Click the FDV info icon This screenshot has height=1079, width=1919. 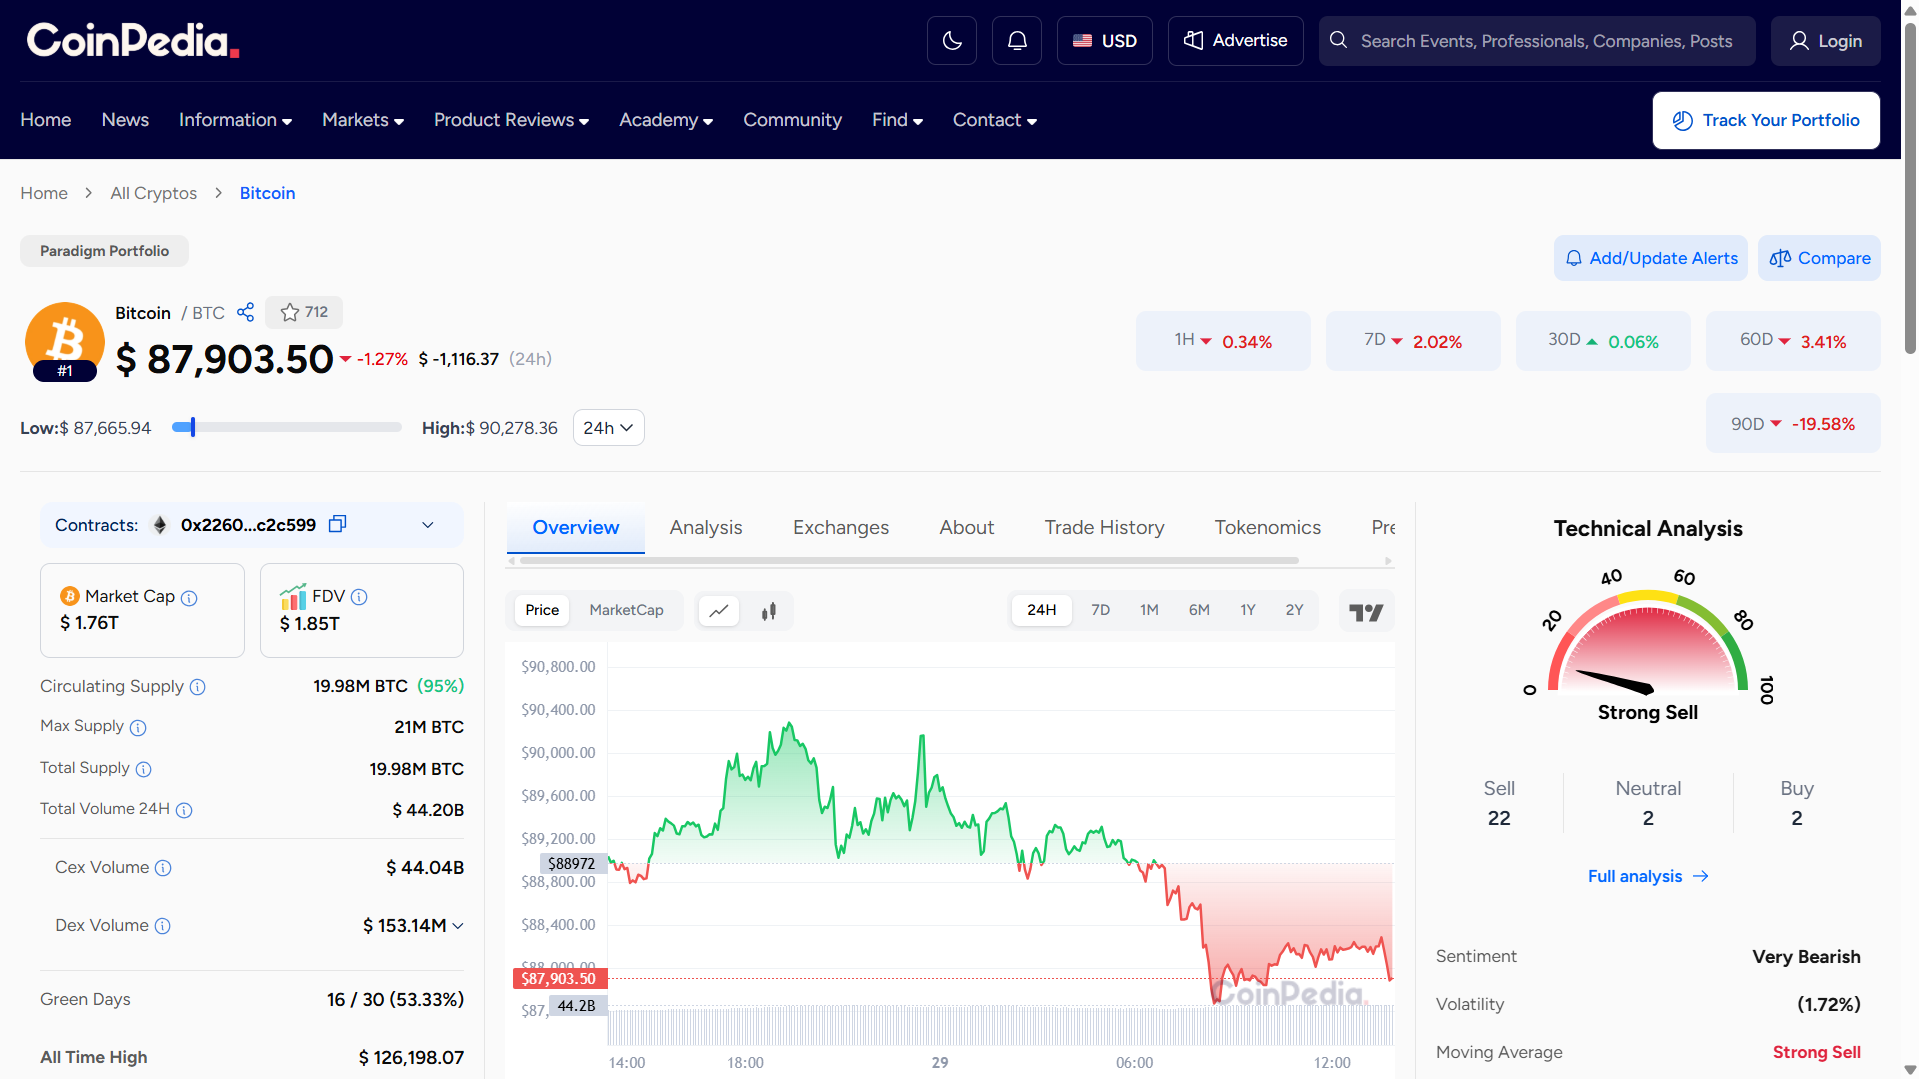(x=359, y=597)
